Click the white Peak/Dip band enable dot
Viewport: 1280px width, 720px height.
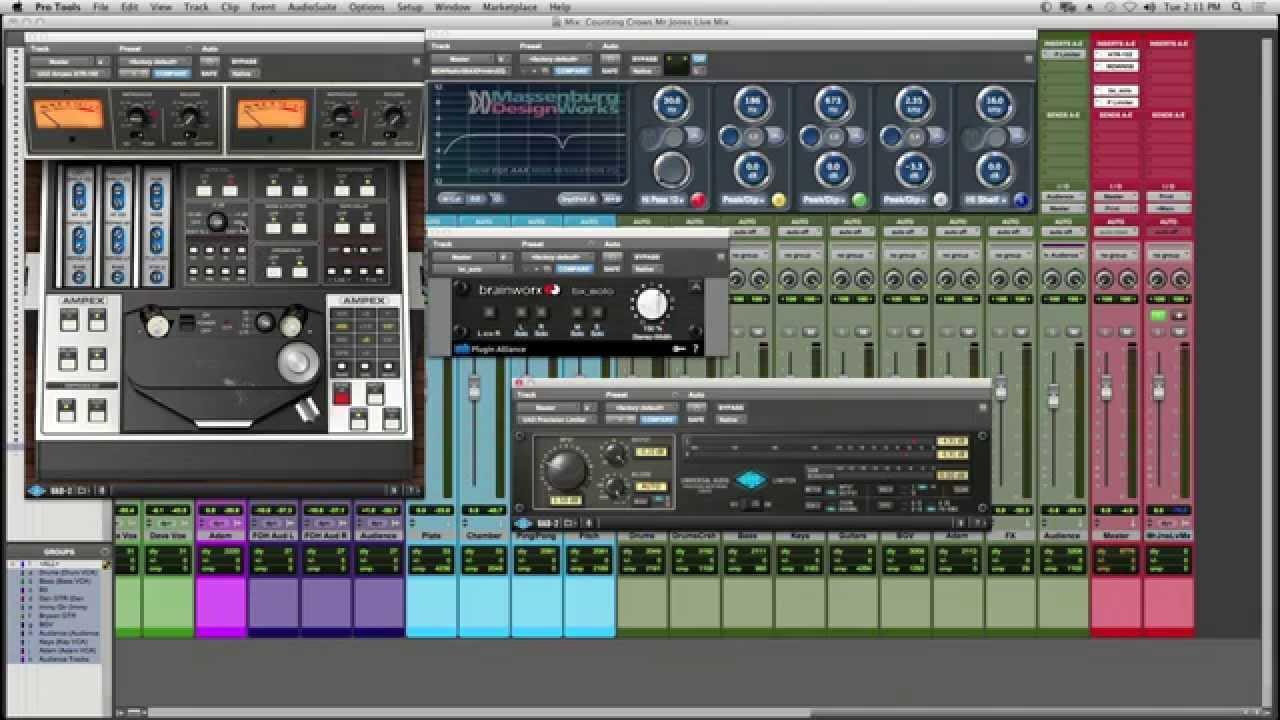coord(940,200)
